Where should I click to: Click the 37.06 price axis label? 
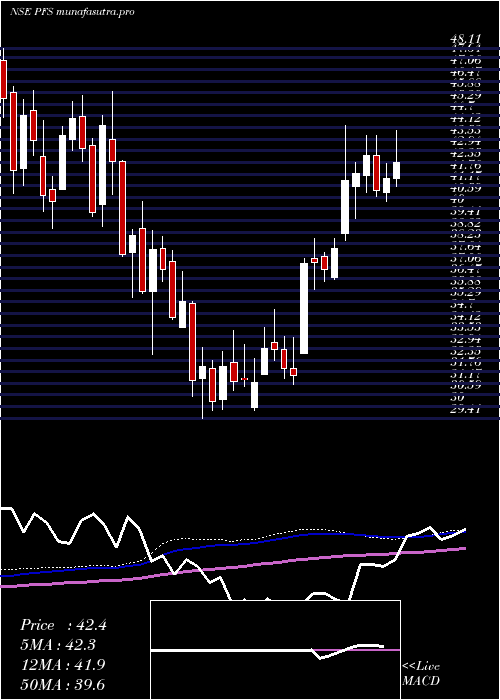pos(465,259)
